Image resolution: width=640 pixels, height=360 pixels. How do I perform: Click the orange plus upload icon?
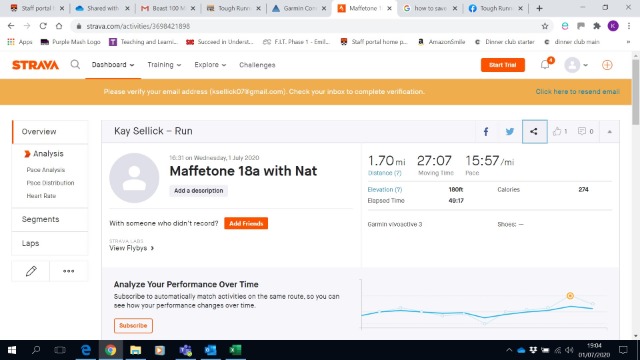607,65
